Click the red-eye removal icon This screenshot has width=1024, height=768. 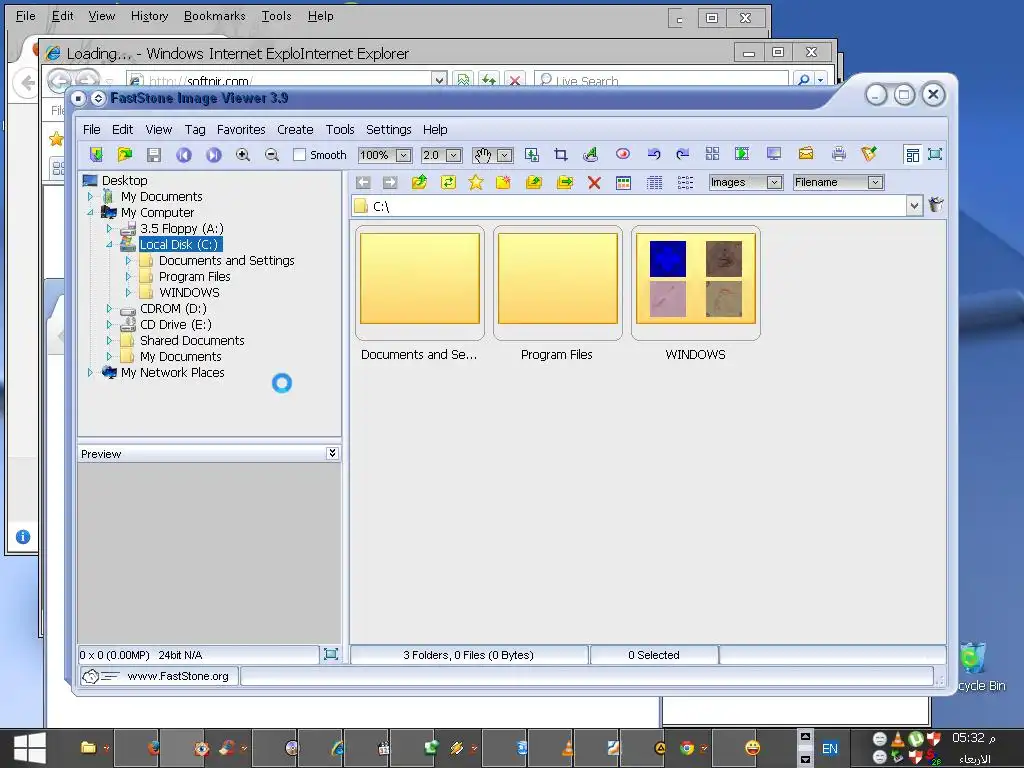(623, 154)
